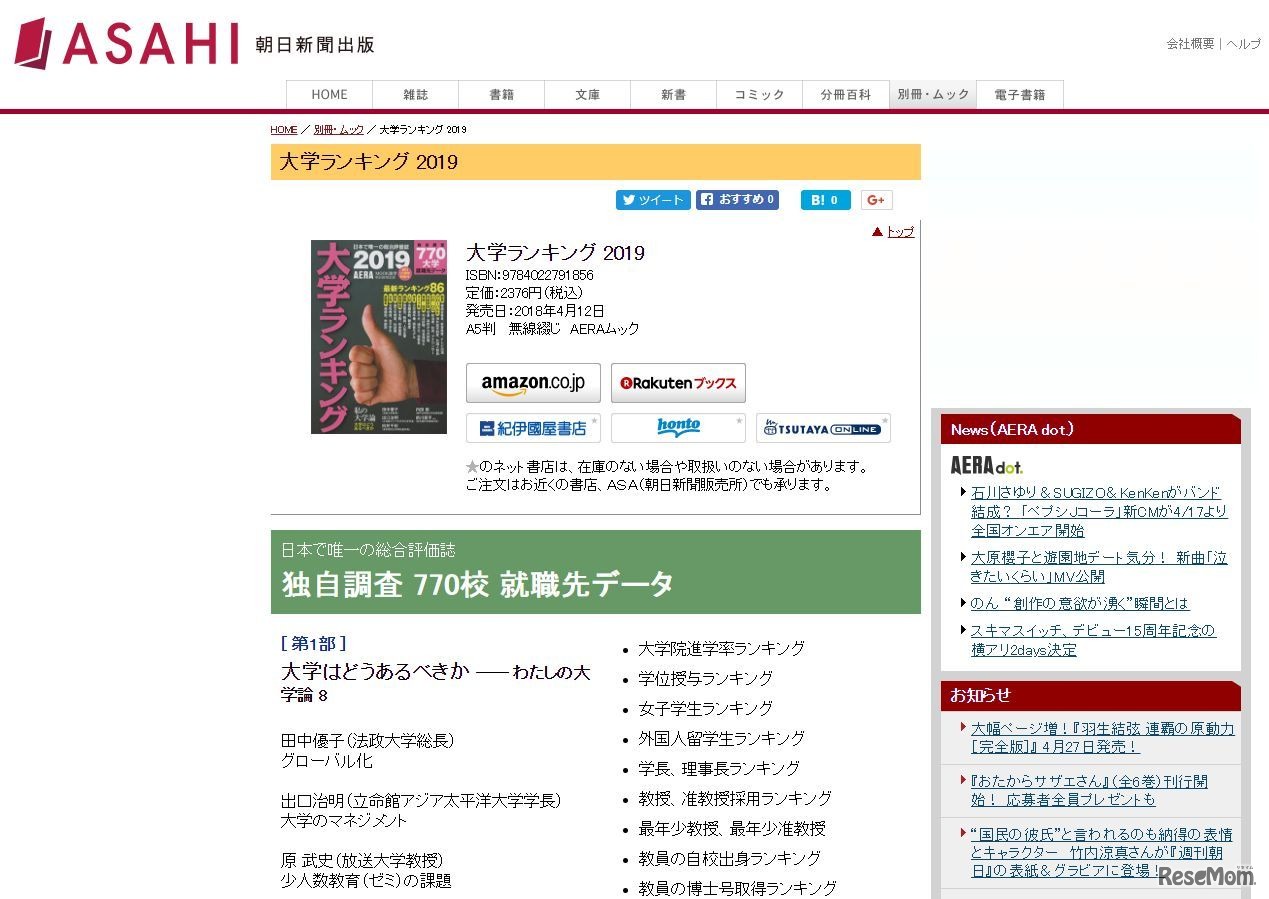Click the TSUTAYA ONLINE store icon
The width and height of the screenshot is (1269, 899).
[821, 427]
